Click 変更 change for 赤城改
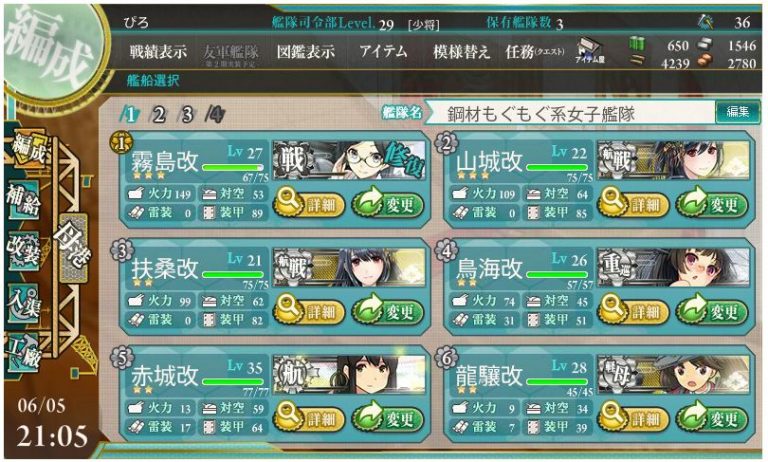This screenshot has width=768, height=462. tap(388, 418)
